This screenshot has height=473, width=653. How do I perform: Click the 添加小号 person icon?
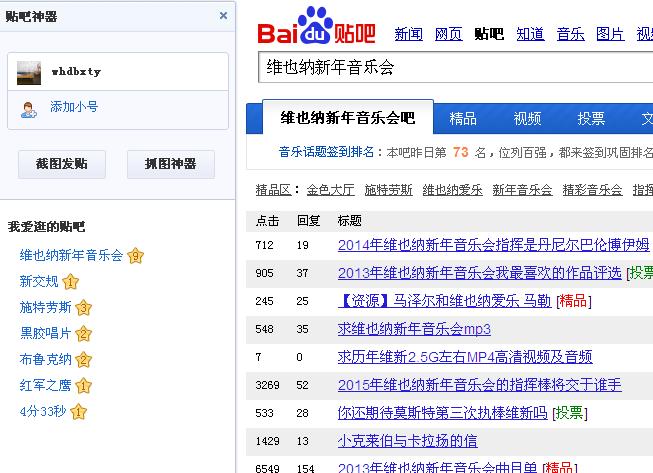point(29,110)
